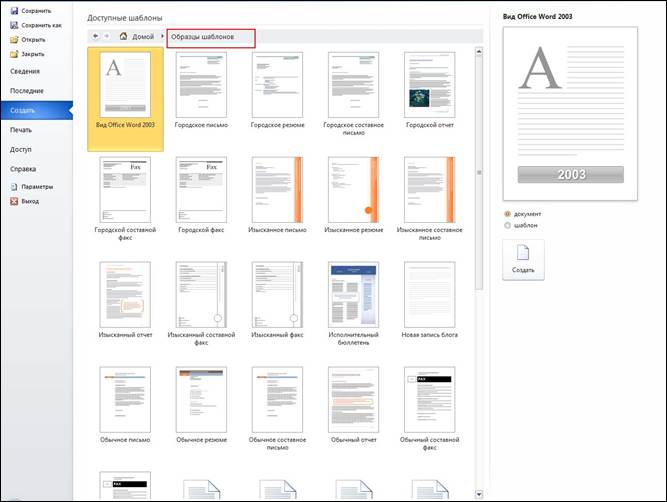Viewport: 667px width, 502px height.
Task: Select the Городское составное письмо template
Action: (353, 94)
